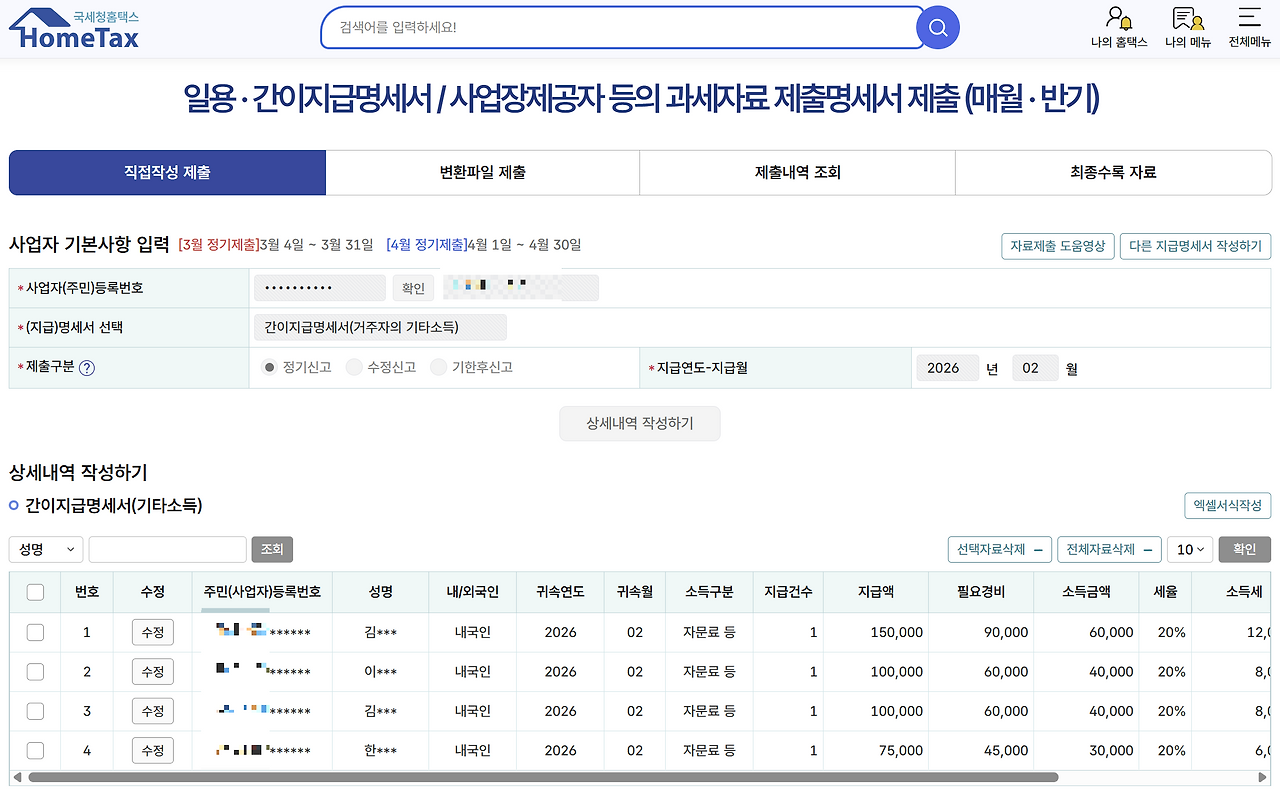Click 상세내역 작성하기 button
The width and height of the screenshot is (1280, 792).
pos(640,424)
